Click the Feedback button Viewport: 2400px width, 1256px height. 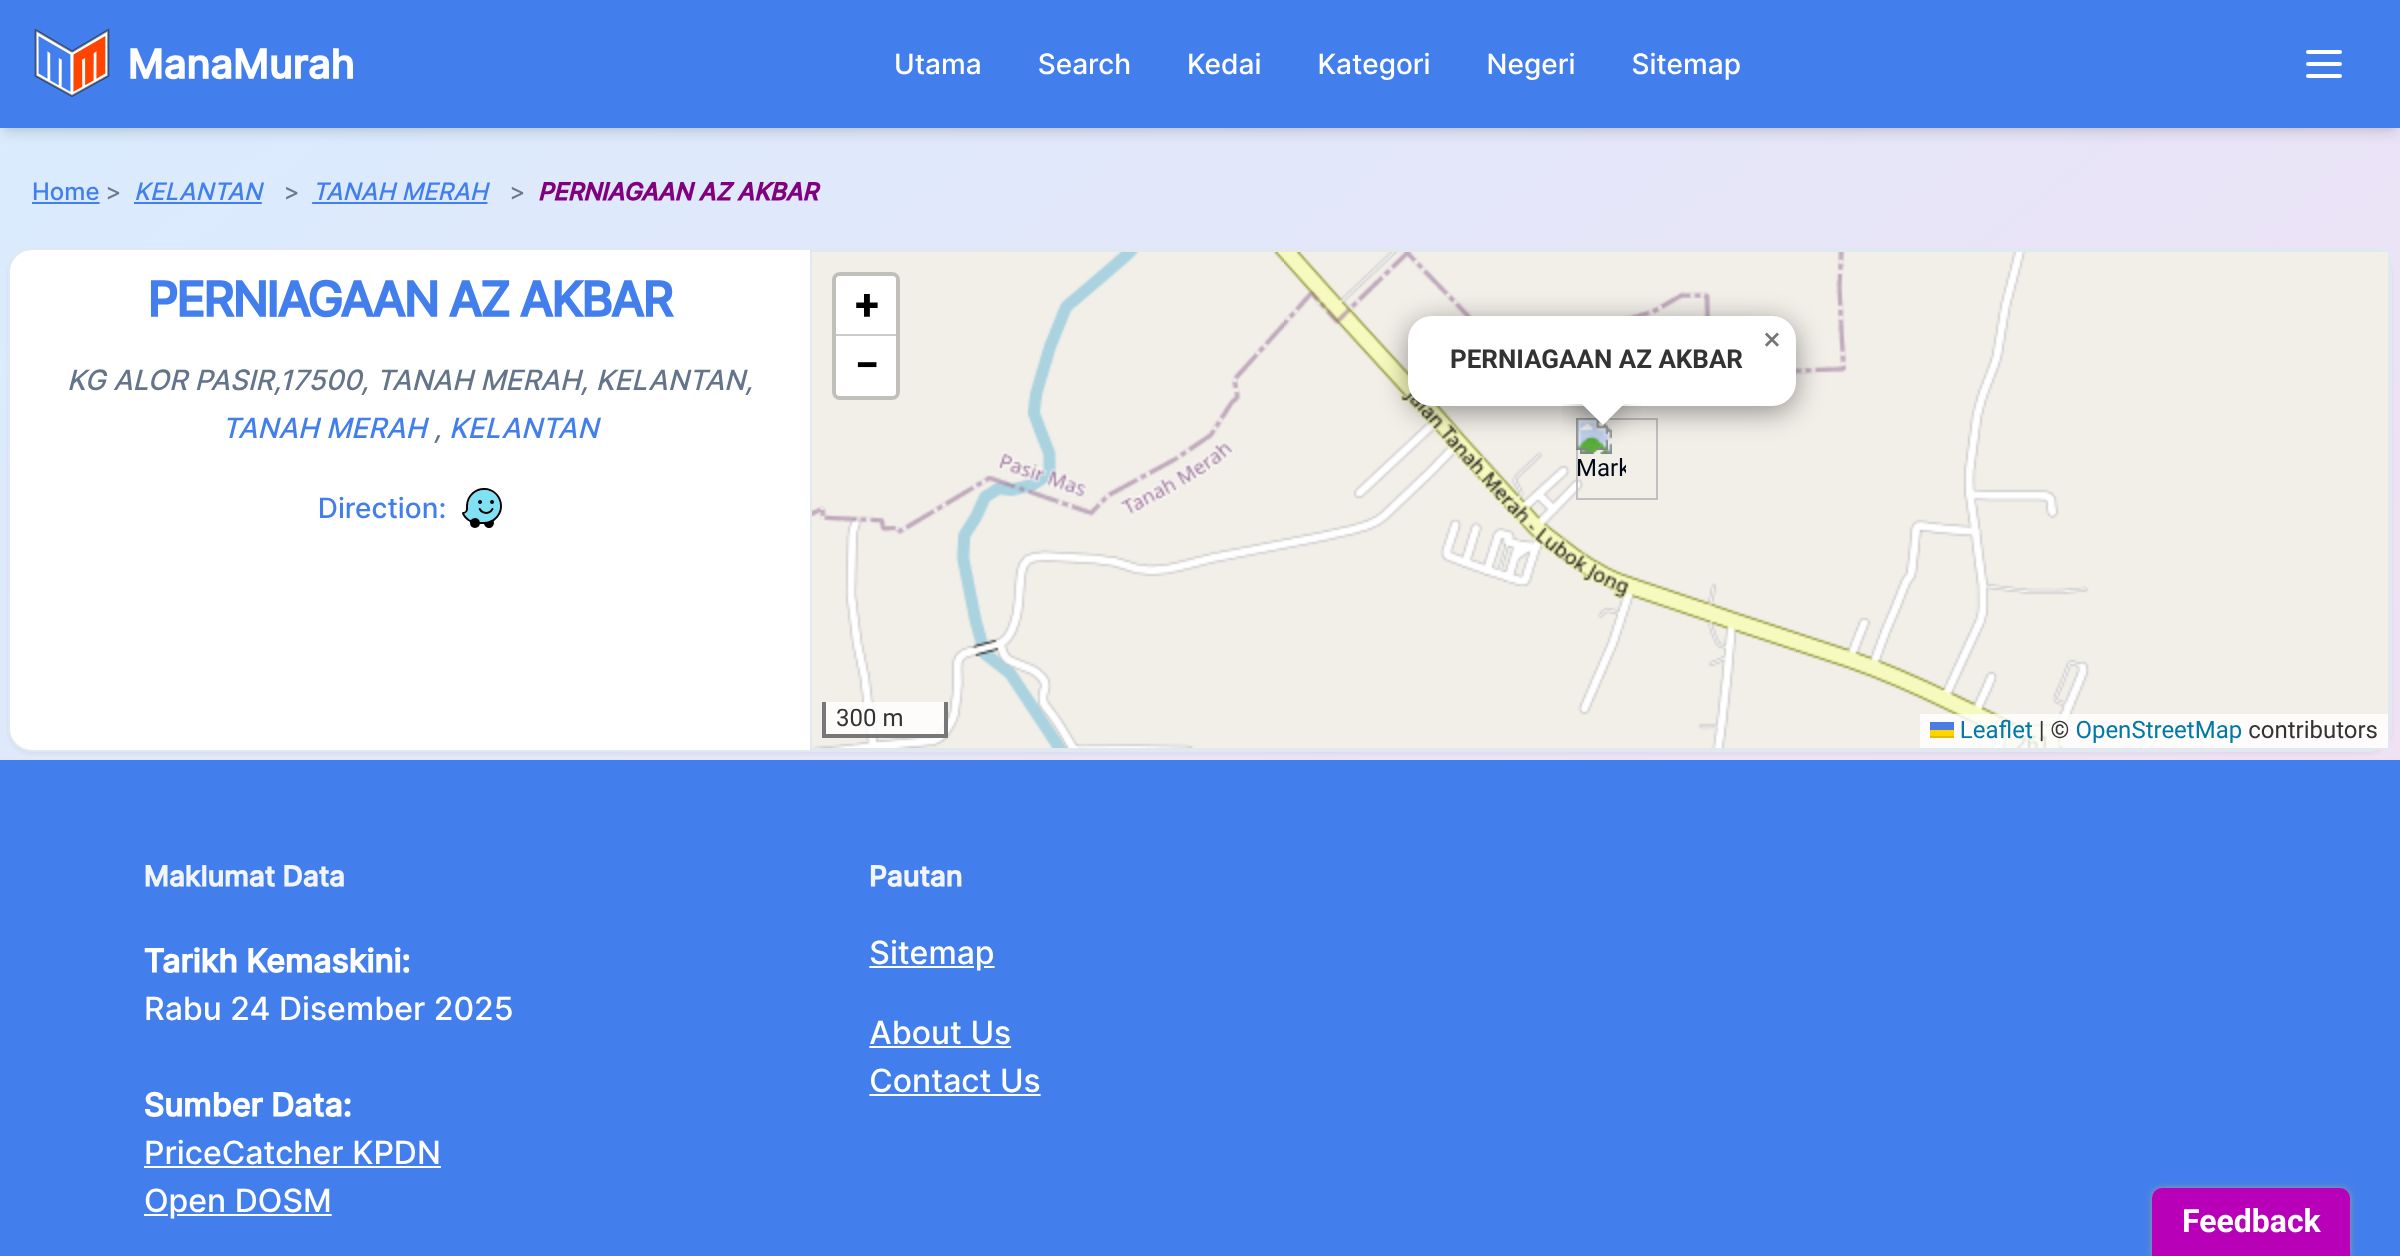pyautogui.click(x=2250, y=1220)
